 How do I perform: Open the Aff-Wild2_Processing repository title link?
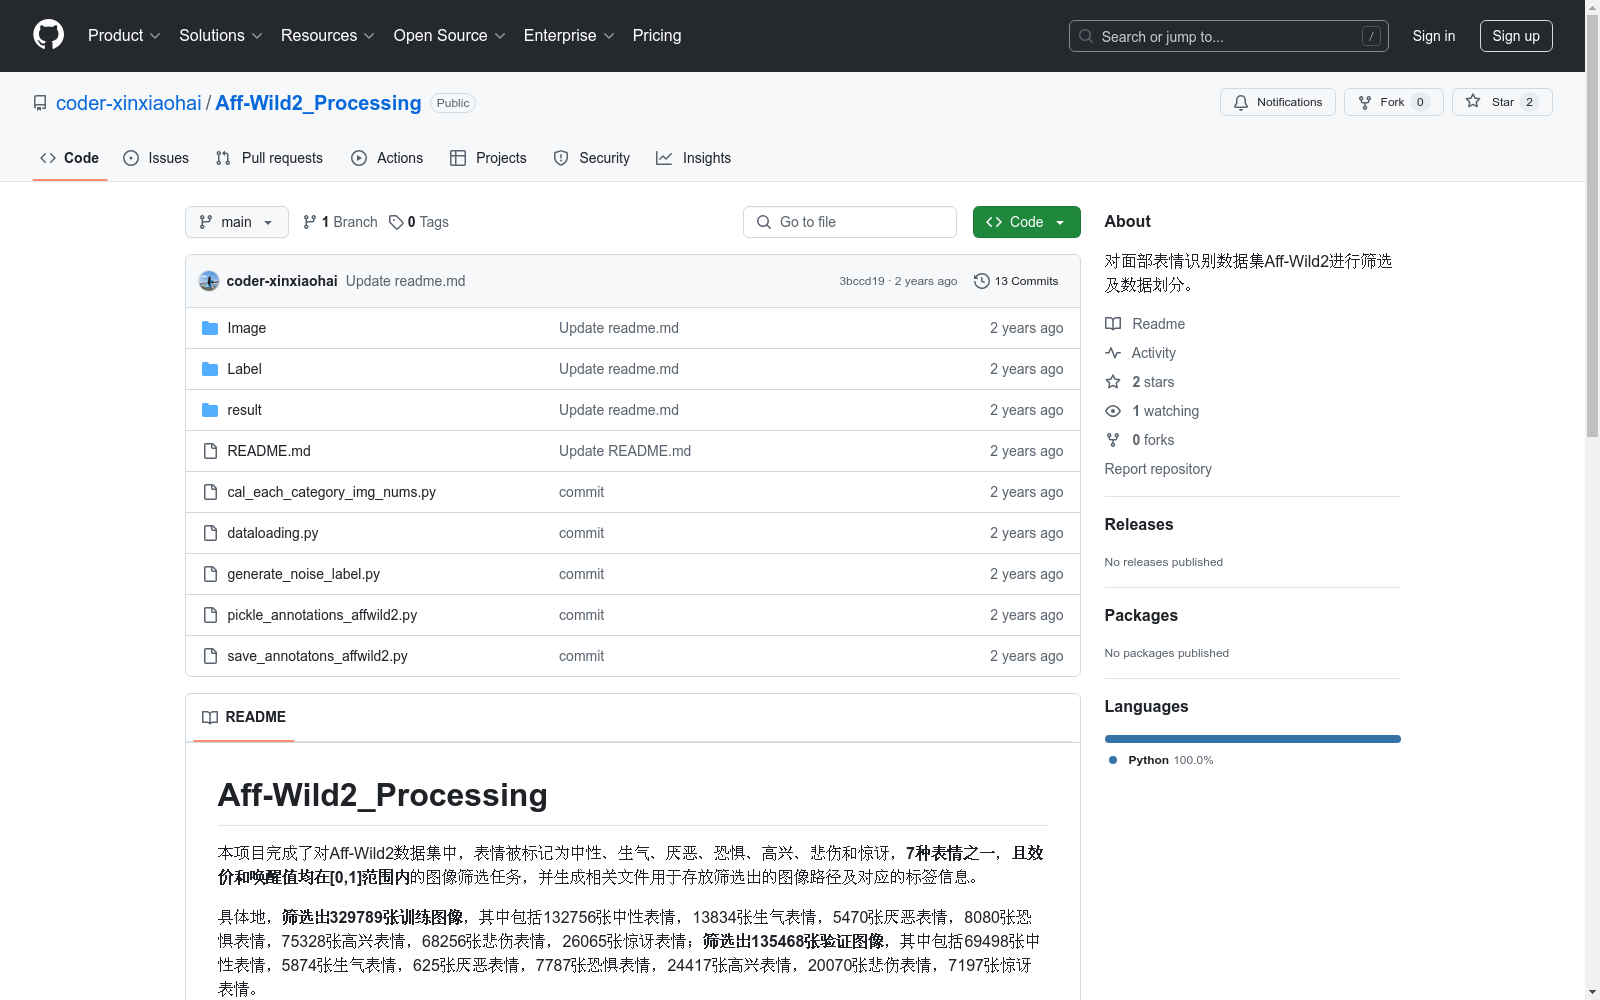tap(318, 103)
